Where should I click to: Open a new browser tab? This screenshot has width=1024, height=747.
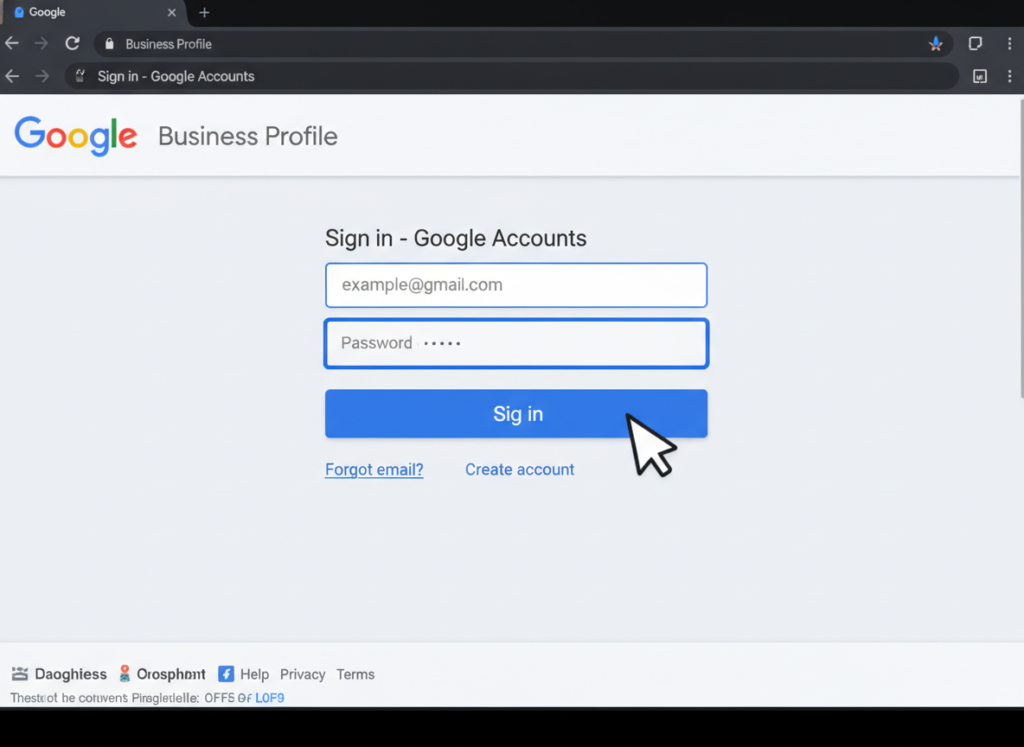pos(204,13)
